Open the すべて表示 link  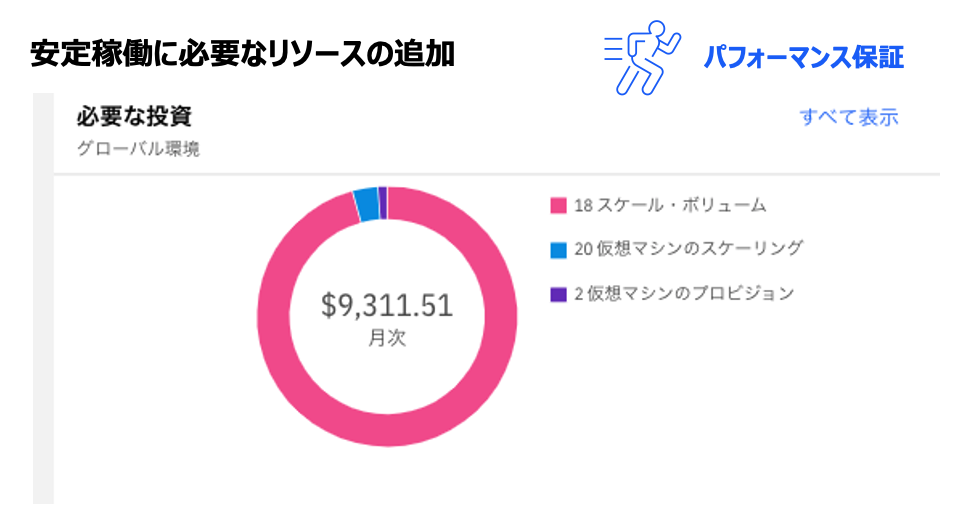click(848, 117)
